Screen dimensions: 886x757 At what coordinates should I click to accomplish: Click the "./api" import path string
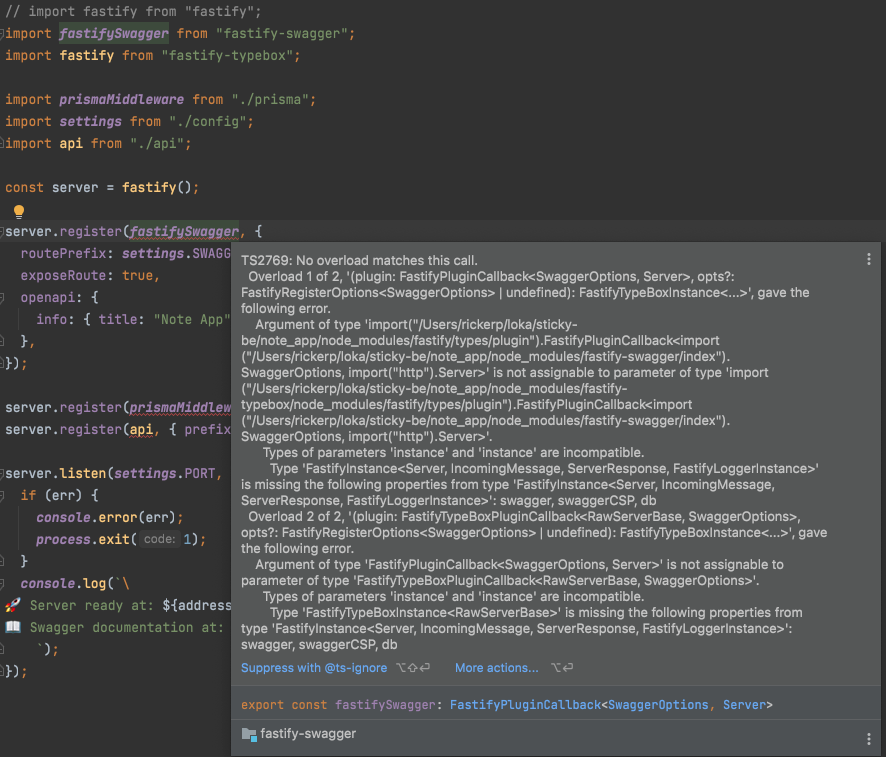[157, 144]
